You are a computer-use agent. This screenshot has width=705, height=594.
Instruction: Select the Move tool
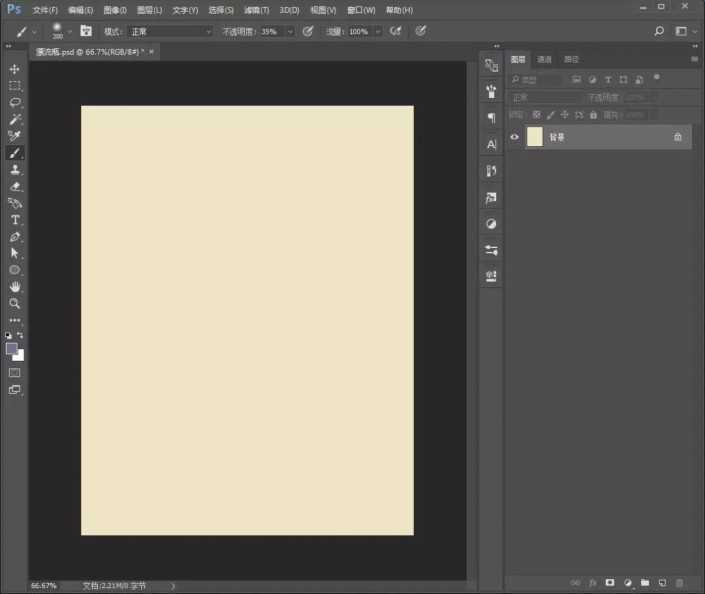point(15,69)
